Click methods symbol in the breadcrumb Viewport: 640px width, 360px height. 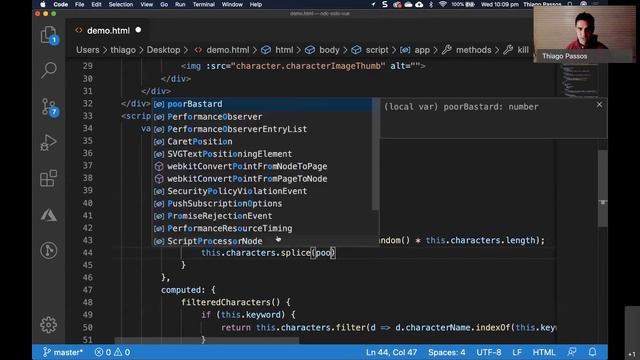click(x=467, y=50)
